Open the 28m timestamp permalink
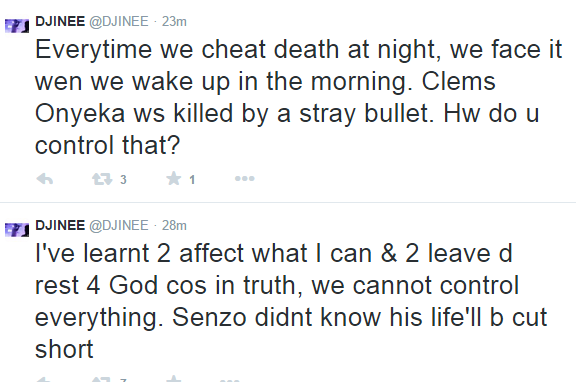This screenshot has height=382, width=576. coord(174,226)
